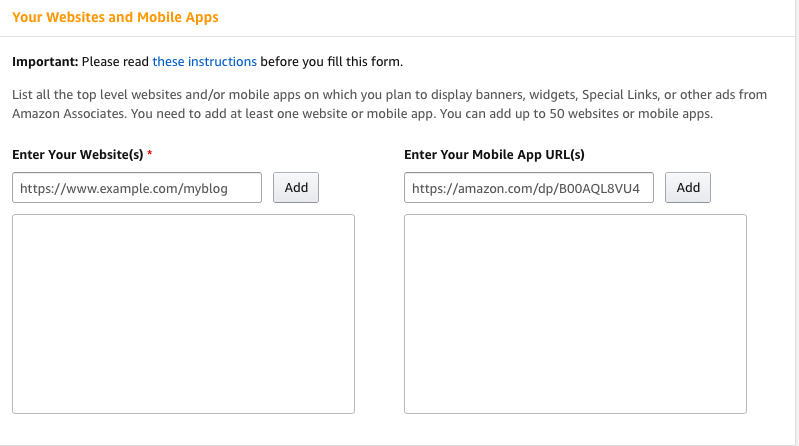Viewport: 799px width, 446px height.
Task: Click the red required asterisk
Action: pos(150,153)
